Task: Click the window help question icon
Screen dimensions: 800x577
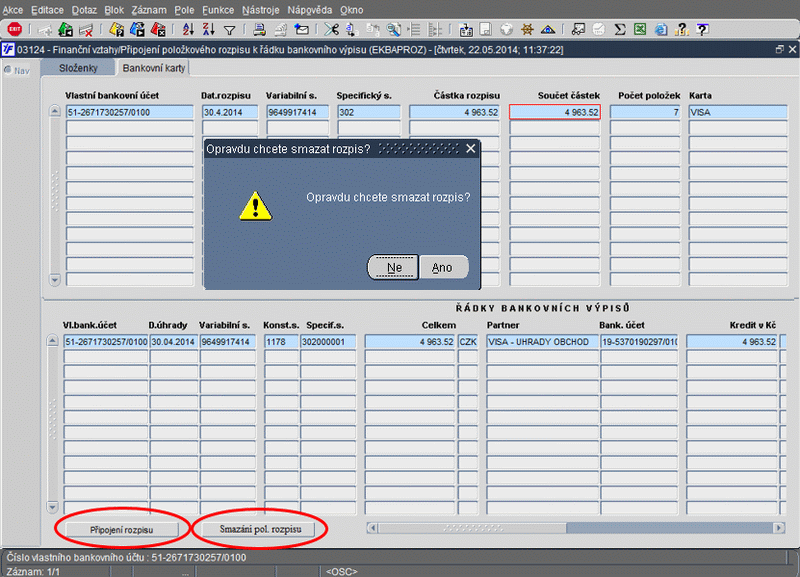Action: (702, 30)
